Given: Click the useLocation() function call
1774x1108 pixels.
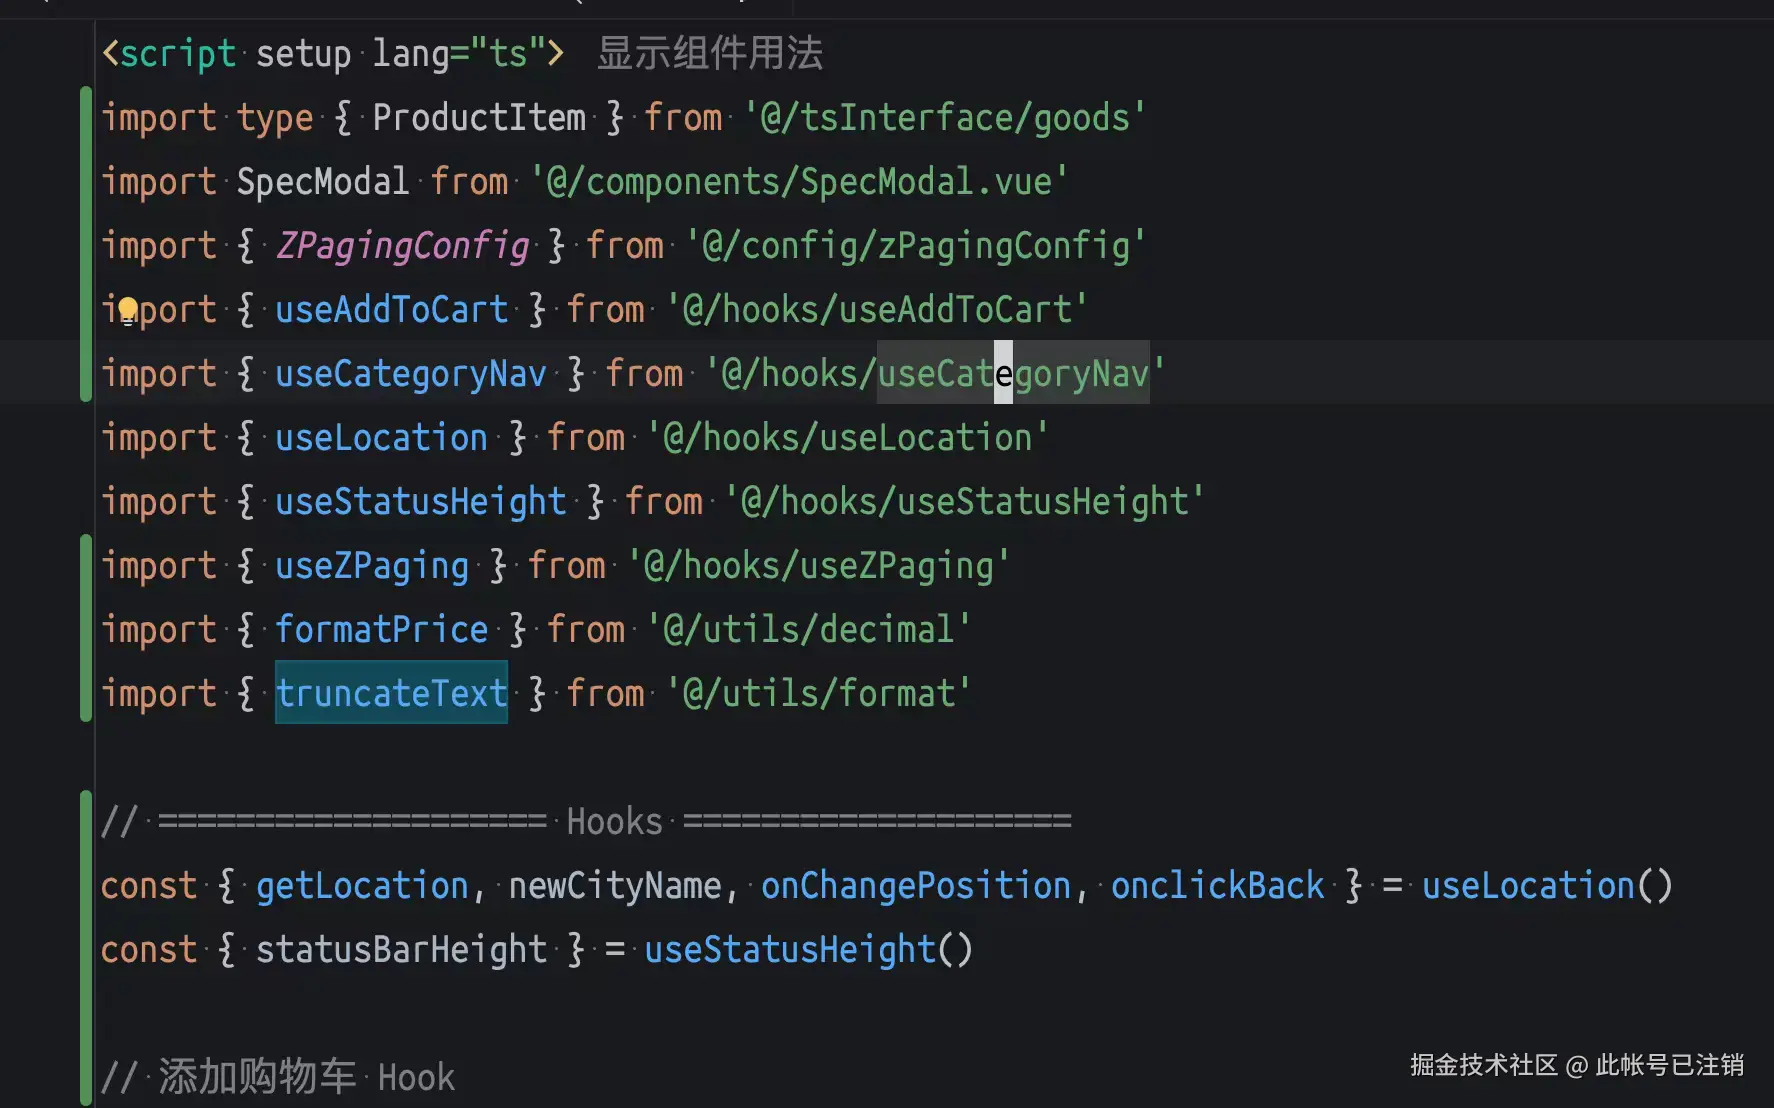Looking at the screenshot, I should [x=1546, y=886].
